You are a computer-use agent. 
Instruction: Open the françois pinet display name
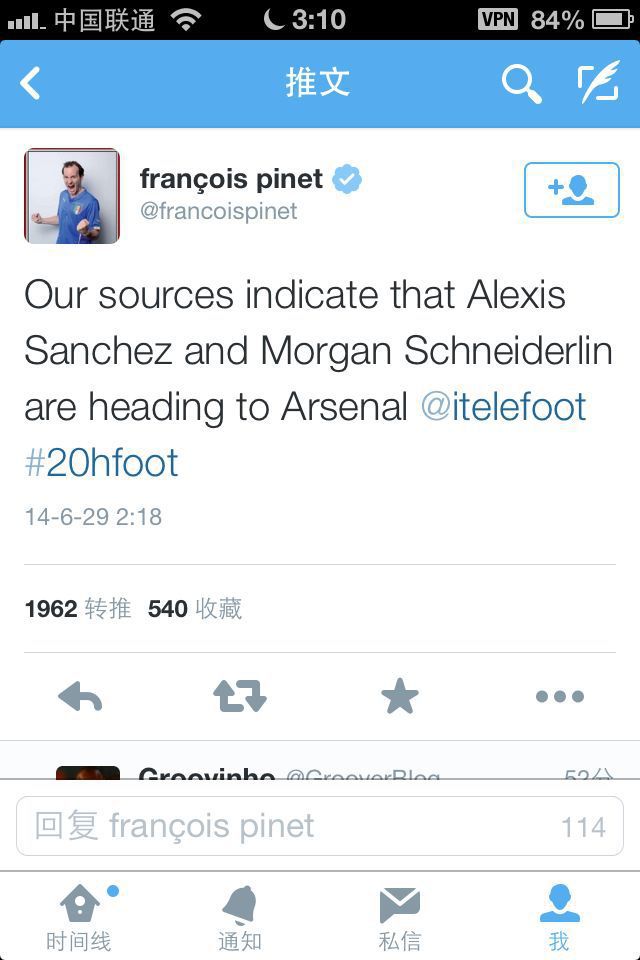tap(231, 179)
